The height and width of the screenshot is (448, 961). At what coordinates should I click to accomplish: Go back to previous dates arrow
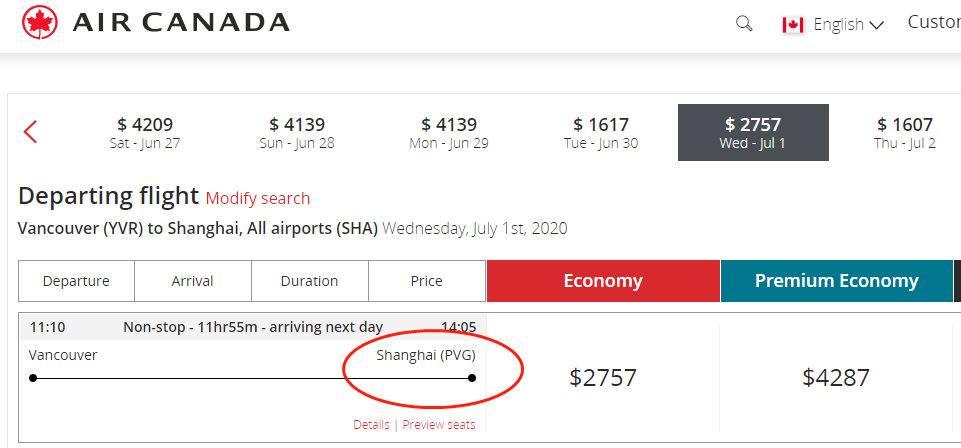click(30, 132)
